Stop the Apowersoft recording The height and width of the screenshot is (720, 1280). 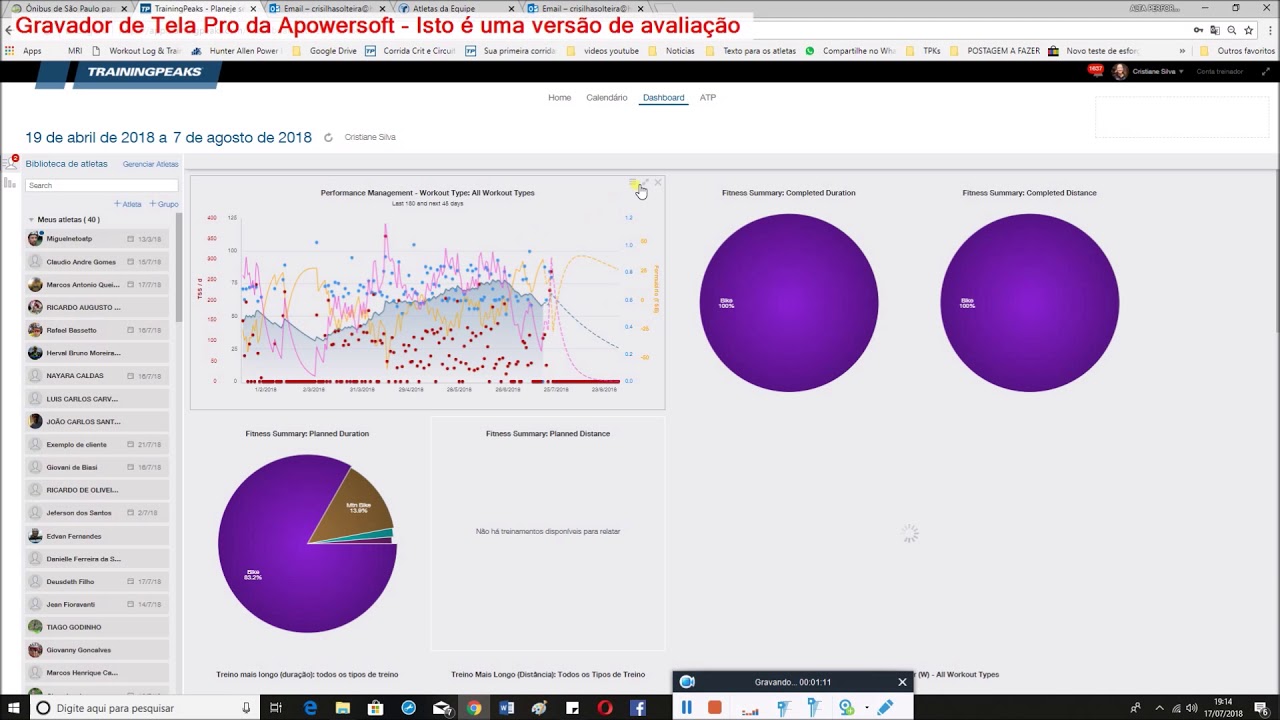tap(715, 707)
